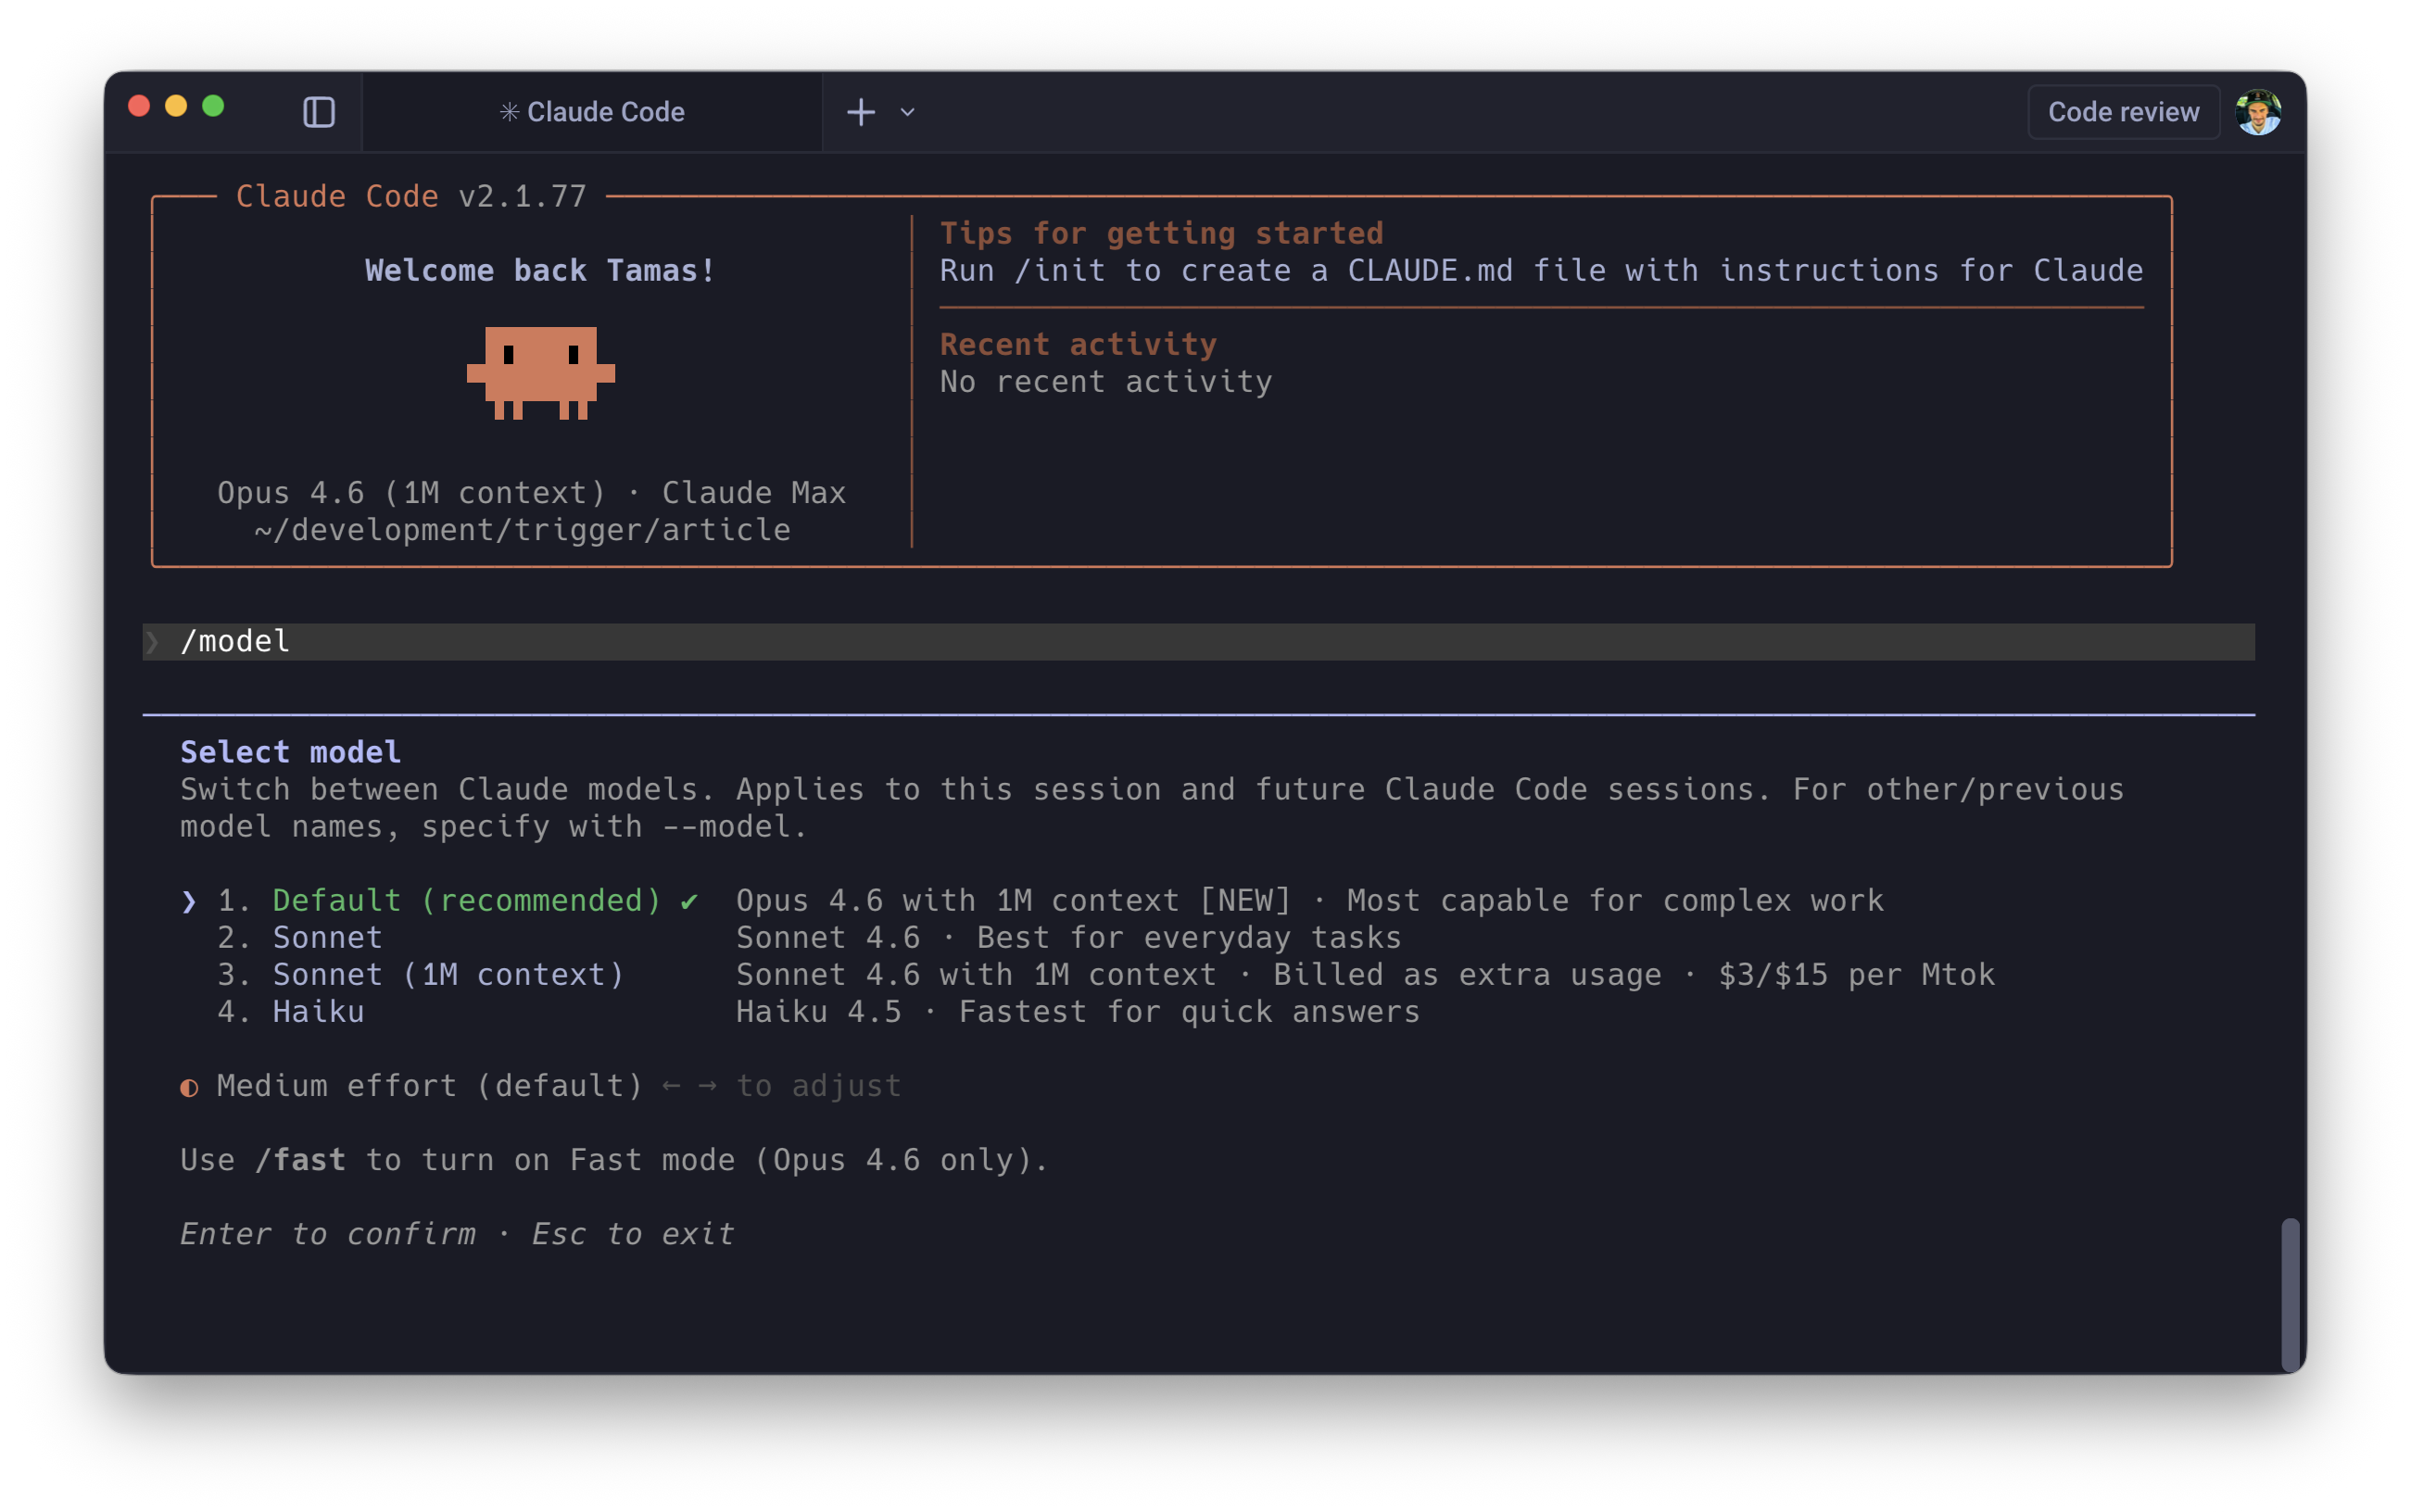This screenshot has width=2411, height=1512.
Task: Click the terminal vertical scrollbar thumb
Action: tap(2289, 1293)
